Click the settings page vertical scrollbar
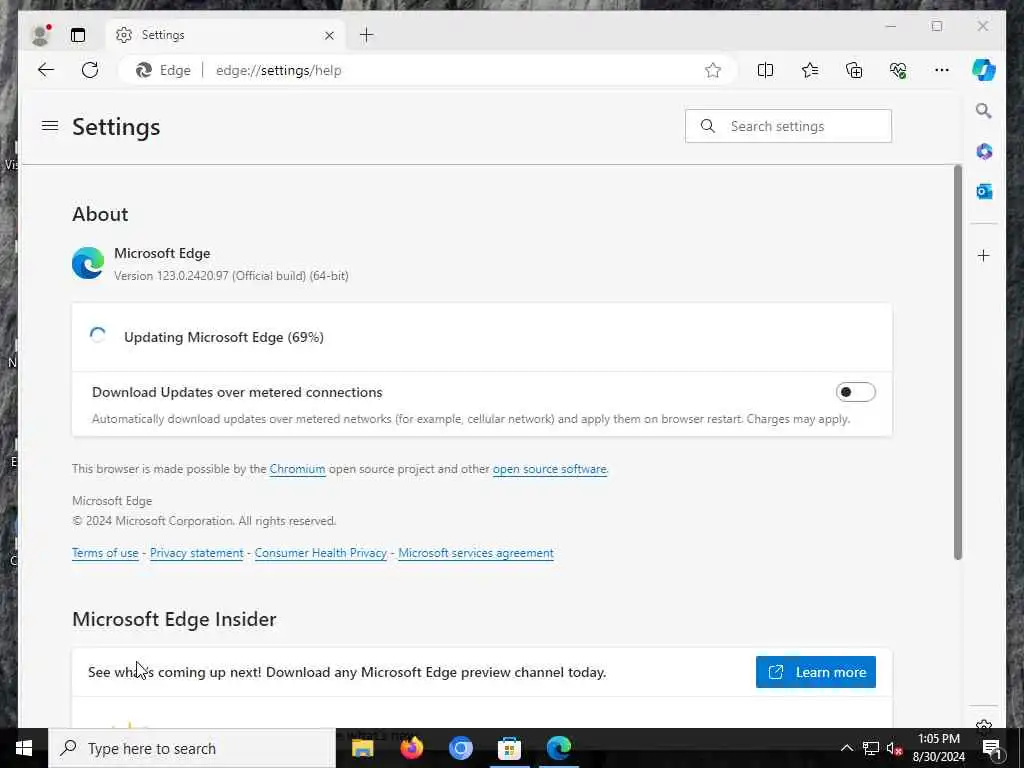 pos(957,362)
